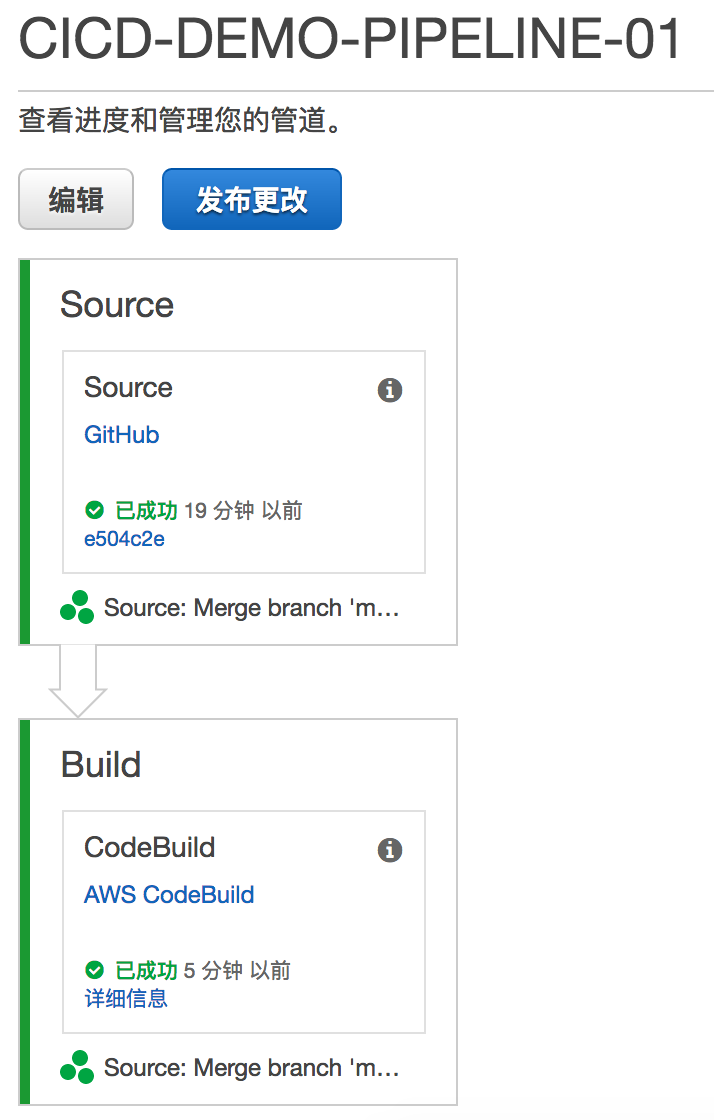The width and height of the screenshot is (714, 1120).
Task: Click the CodeBuild action name
Action: coord(149,848)
